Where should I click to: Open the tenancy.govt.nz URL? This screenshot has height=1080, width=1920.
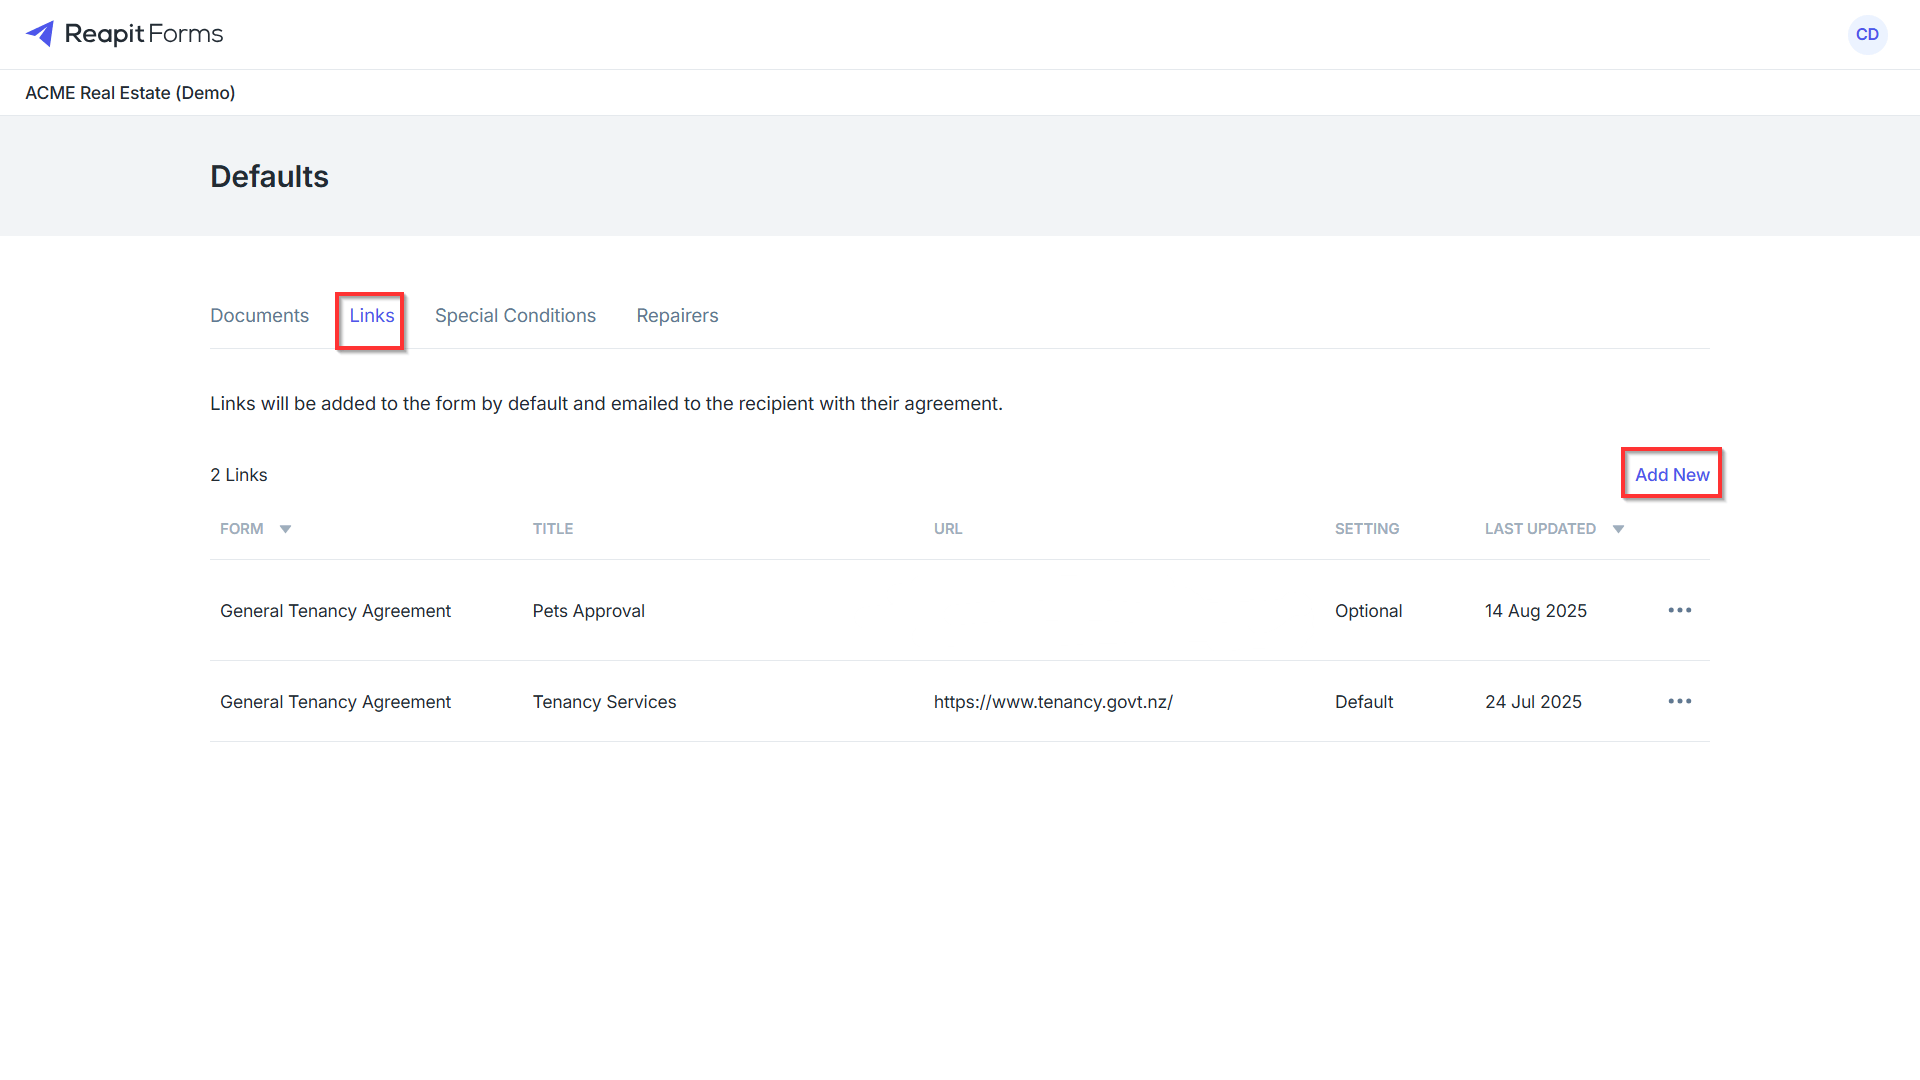tap(1053, 702)
